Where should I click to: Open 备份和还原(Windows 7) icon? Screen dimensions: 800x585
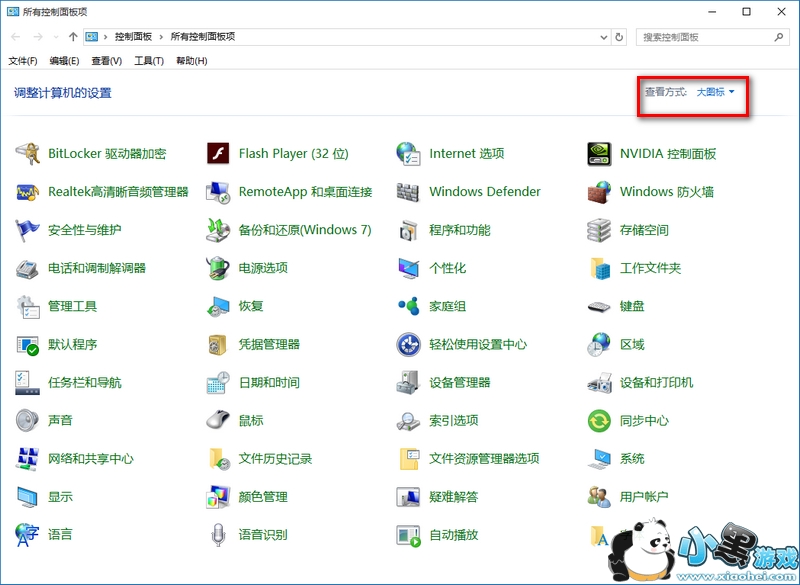pos(218,230)
